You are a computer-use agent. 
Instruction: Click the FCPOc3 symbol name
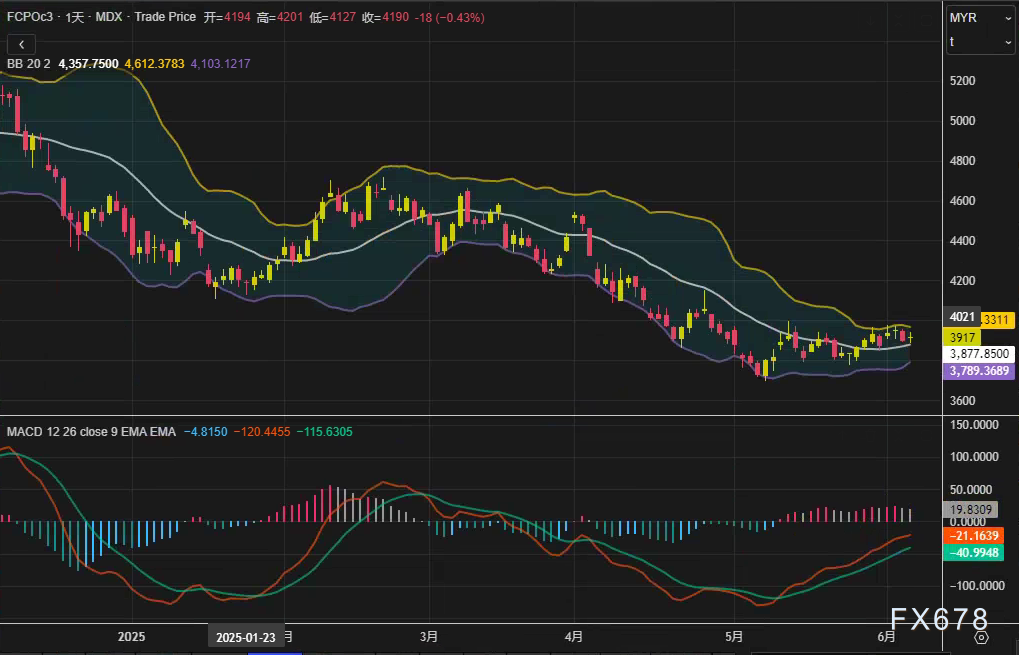pos(31,17)
